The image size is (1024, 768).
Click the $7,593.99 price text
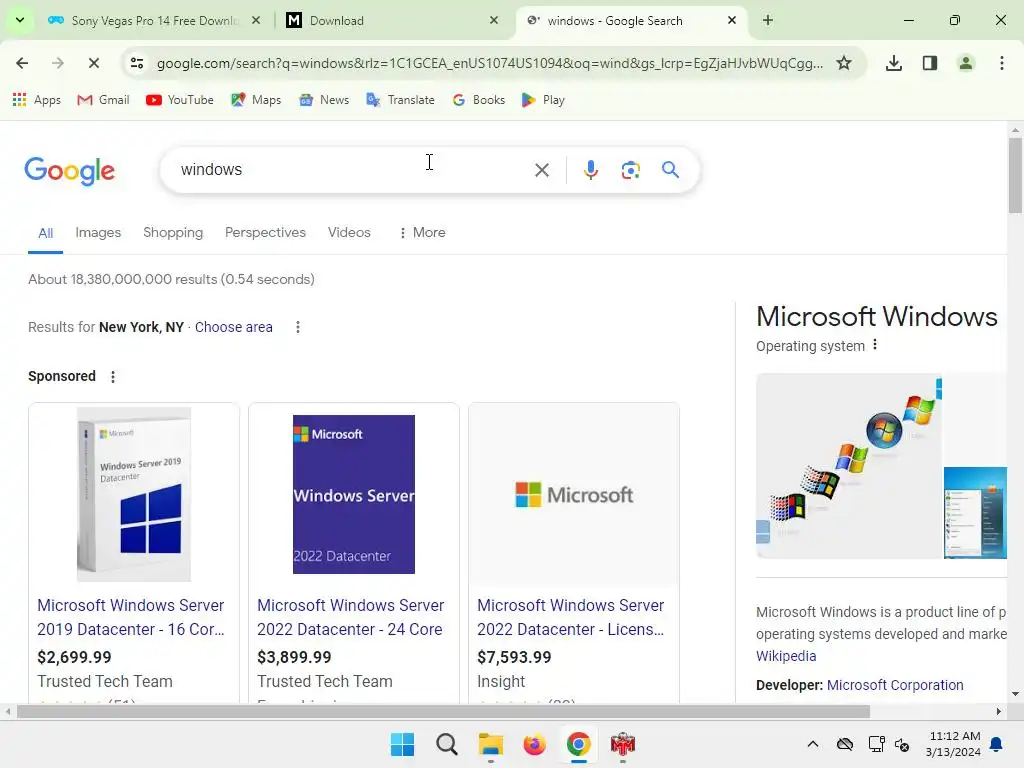514,657
